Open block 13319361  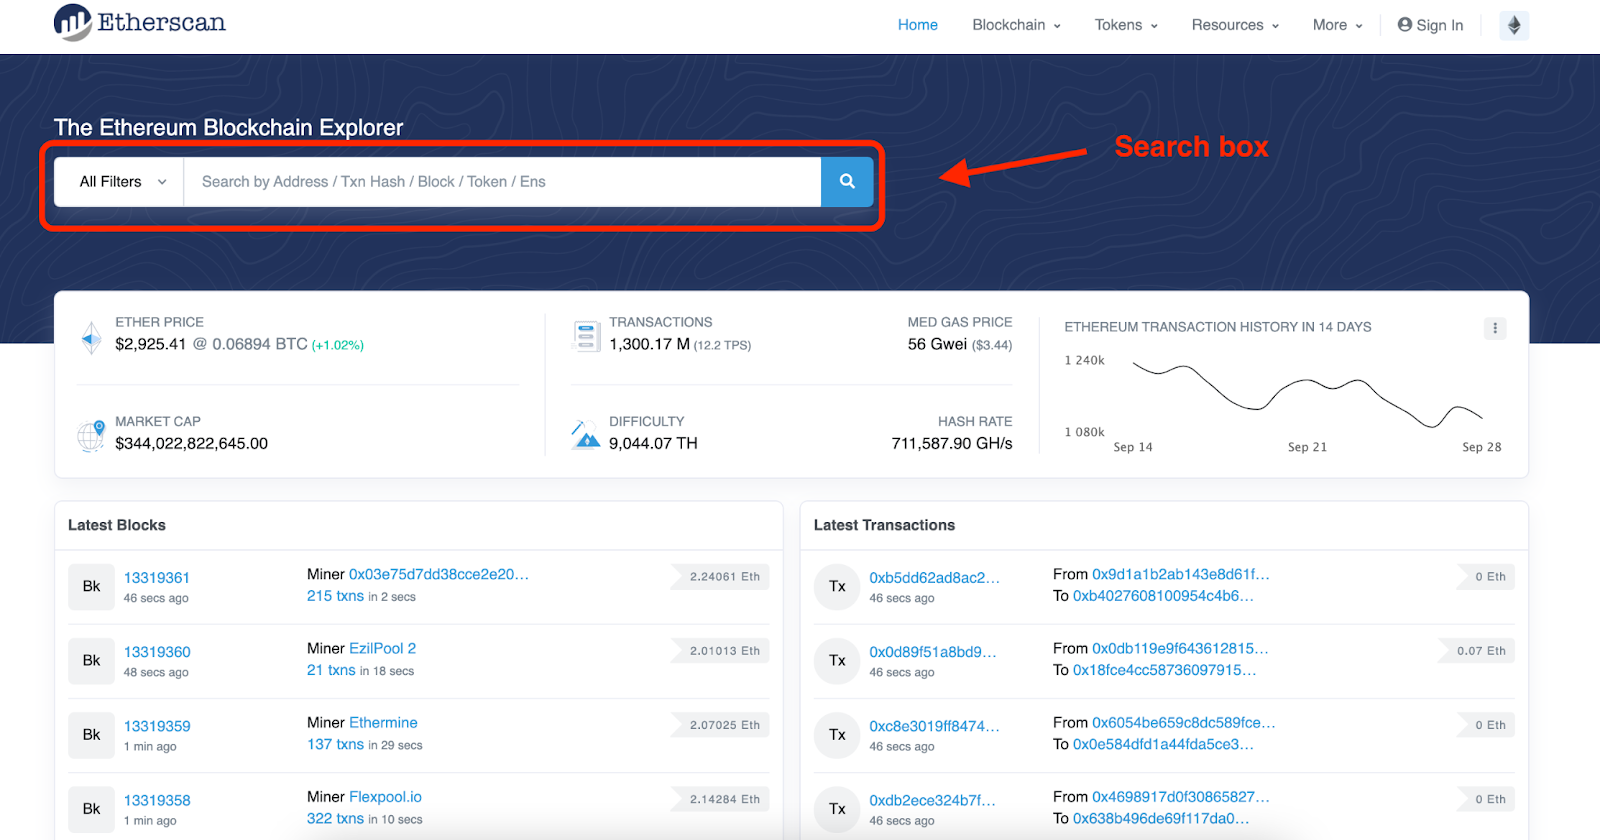coord(157,578)
